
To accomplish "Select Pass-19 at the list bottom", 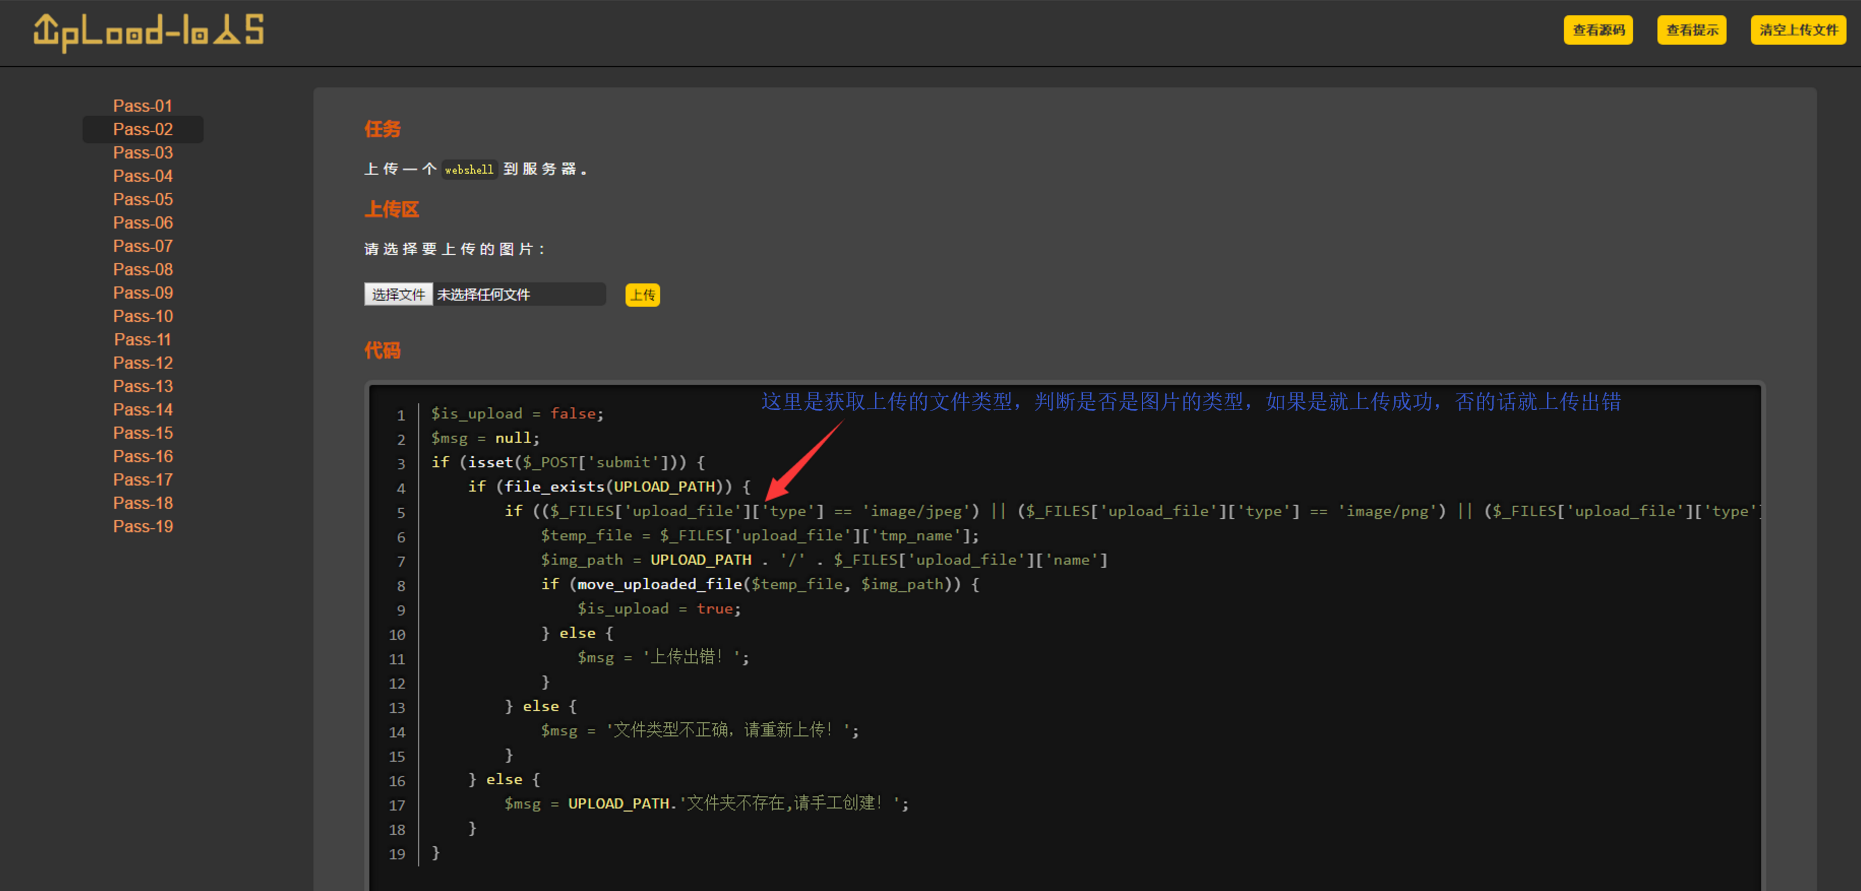I will [x=143, y=527].
